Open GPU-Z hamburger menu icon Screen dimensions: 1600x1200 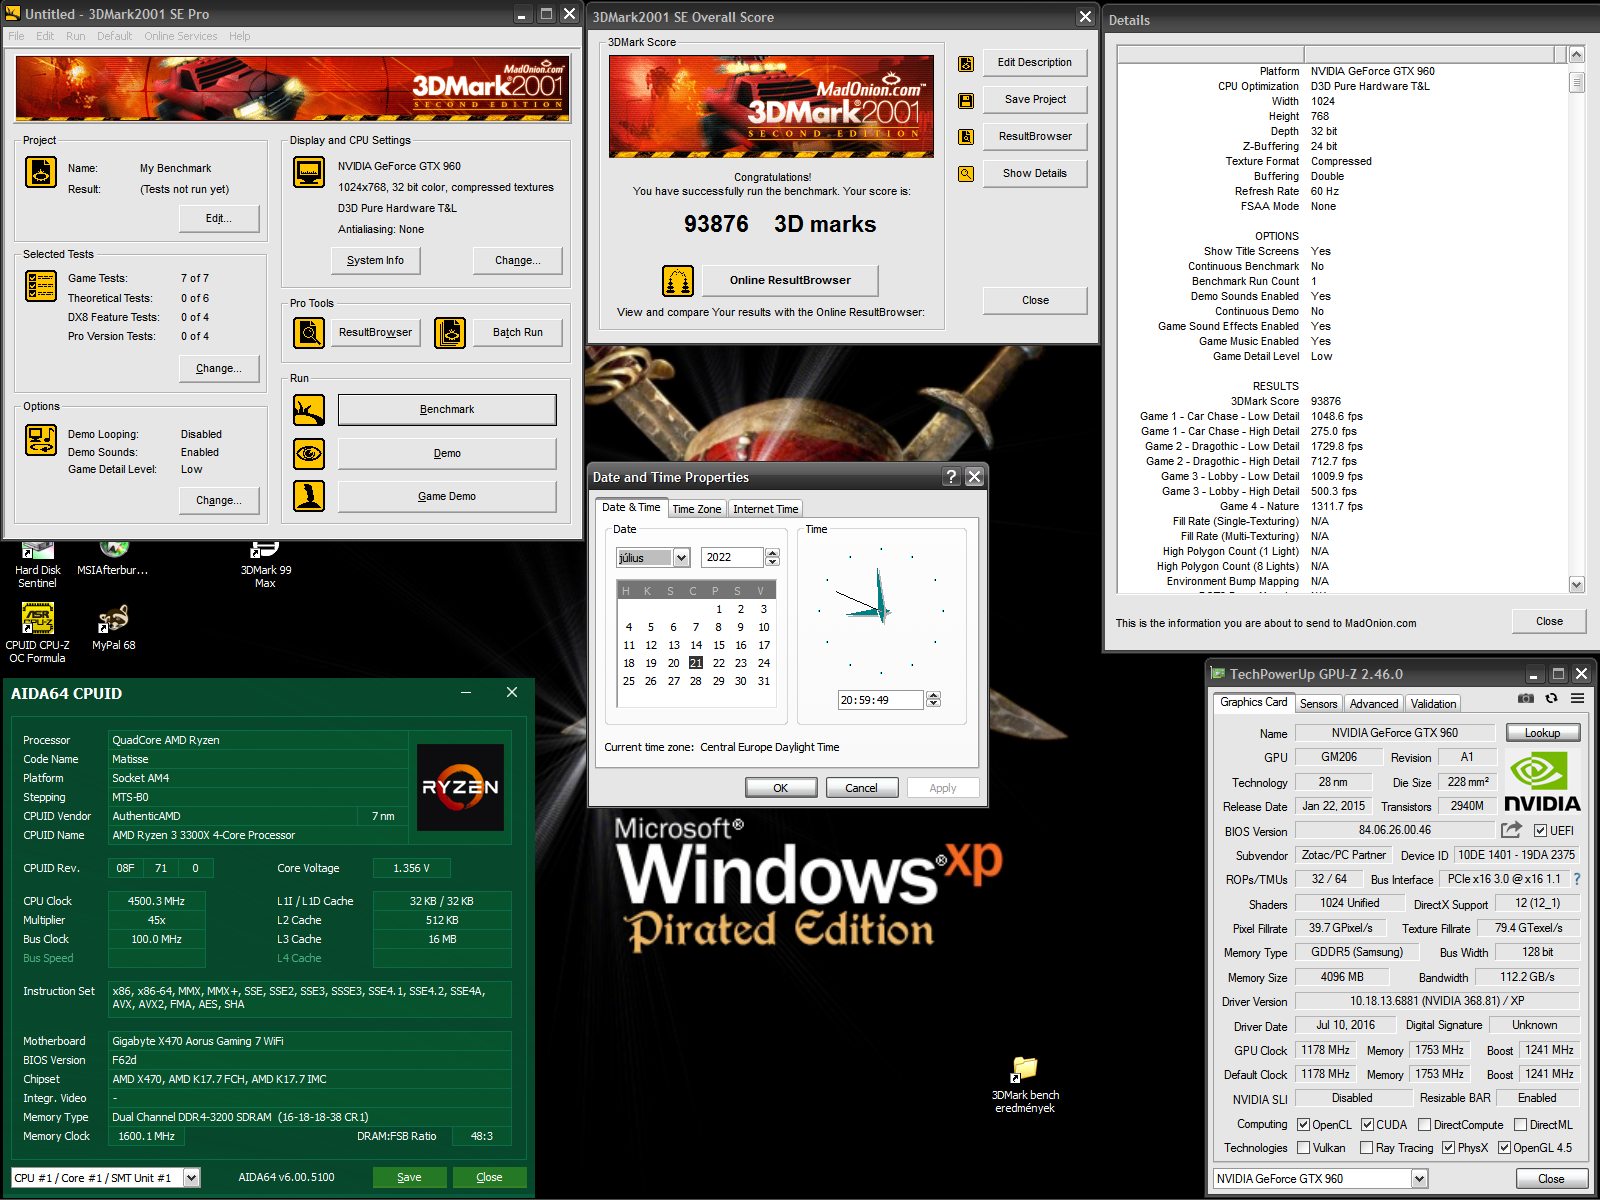point(1577,698)
